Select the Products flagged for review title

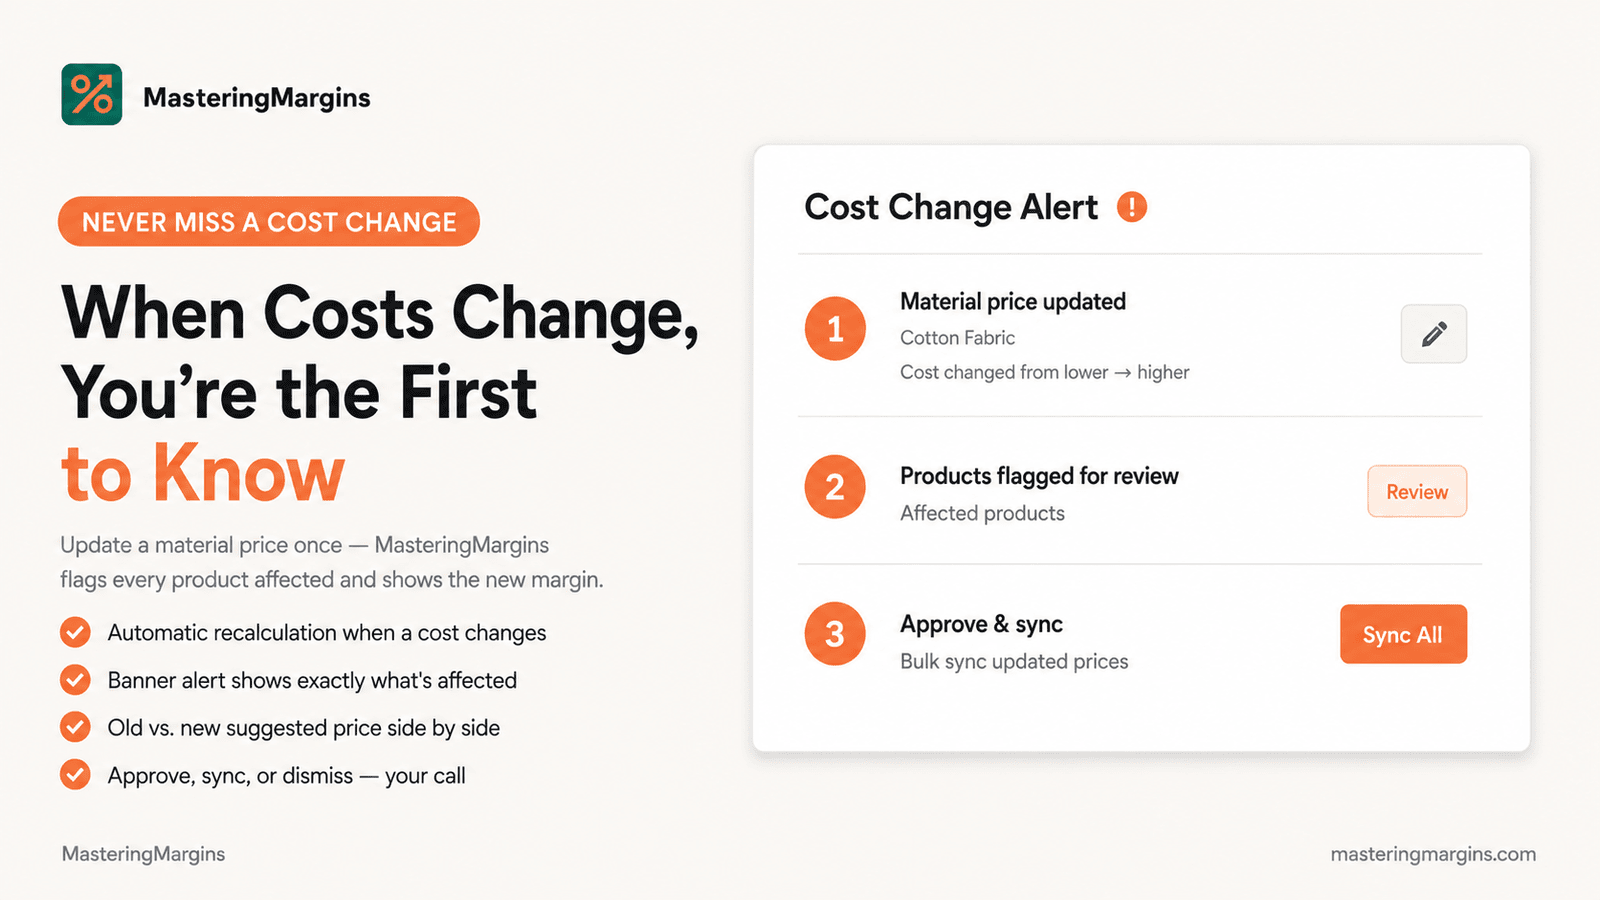tap(1039, 476)
